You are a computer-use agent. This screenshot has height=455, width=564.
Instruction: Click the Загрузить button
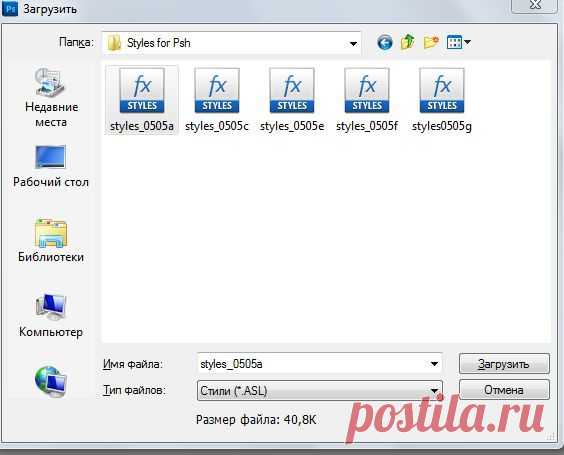pyautogui.click(x=504, y=364)
